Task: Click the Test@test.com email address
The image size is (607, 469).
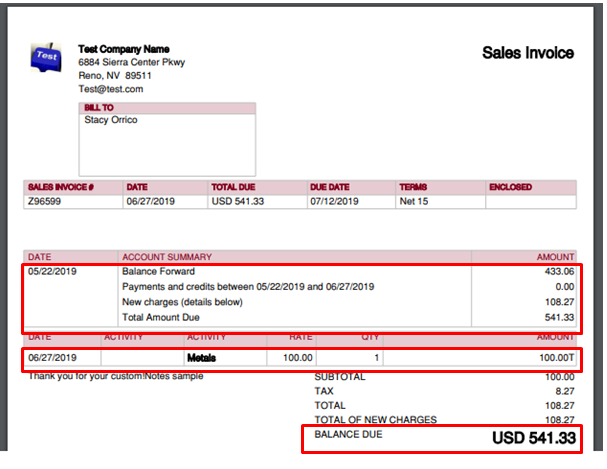Action: [x=111, y=89]
